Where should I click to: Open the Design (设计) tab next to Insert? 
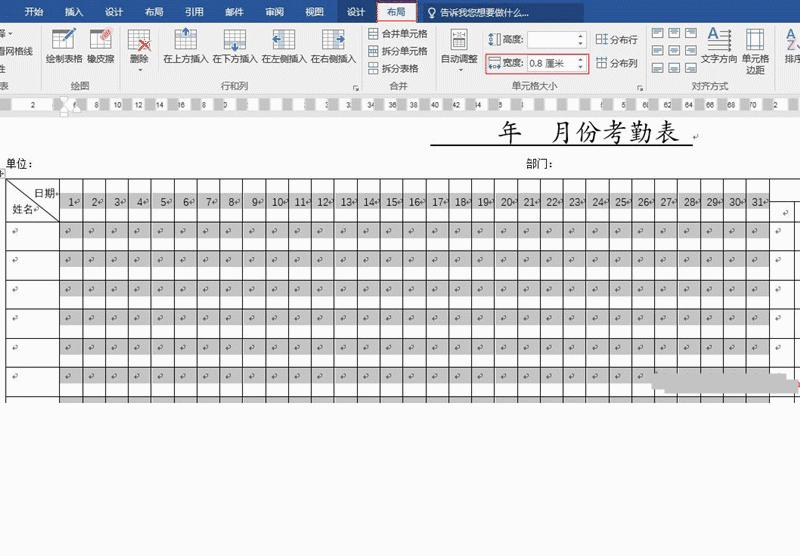(114, 12)
